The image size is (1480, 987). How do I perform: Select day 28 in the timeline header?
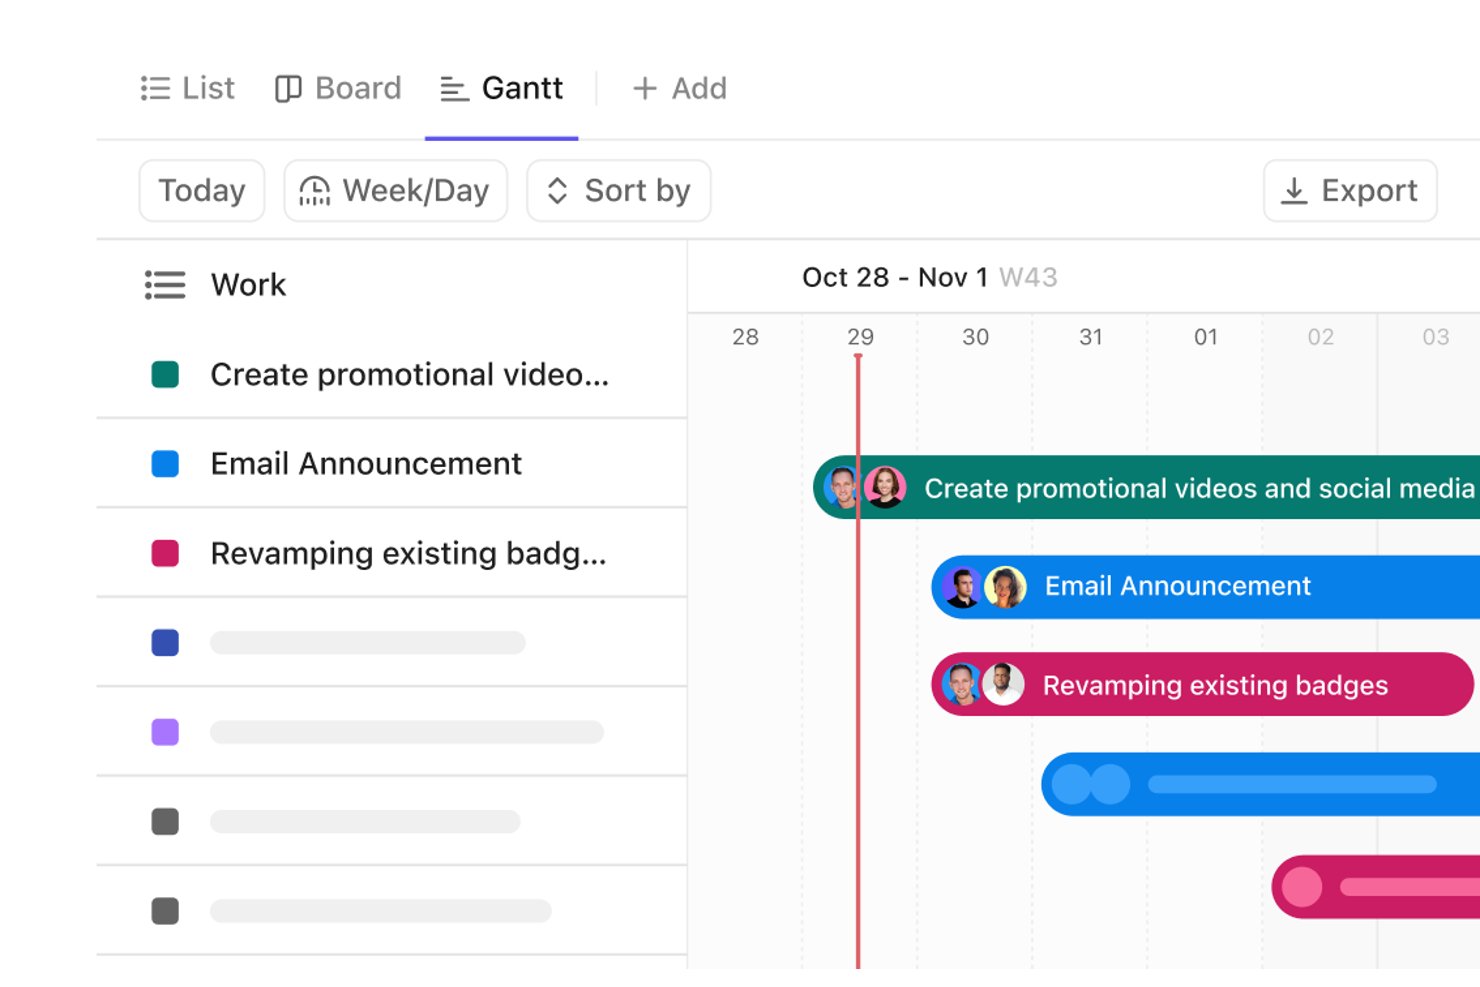pyautogui.click(x=745, y=337)
